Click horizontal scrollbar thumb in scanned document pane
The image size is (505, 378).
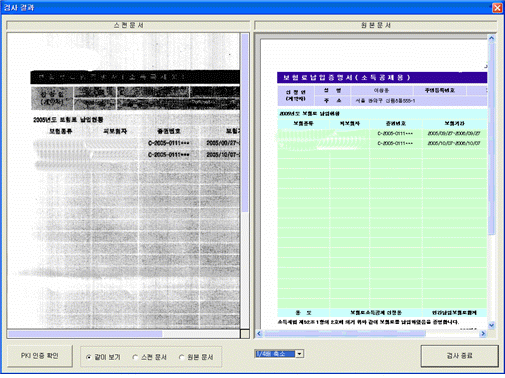[x=85, y=334]
